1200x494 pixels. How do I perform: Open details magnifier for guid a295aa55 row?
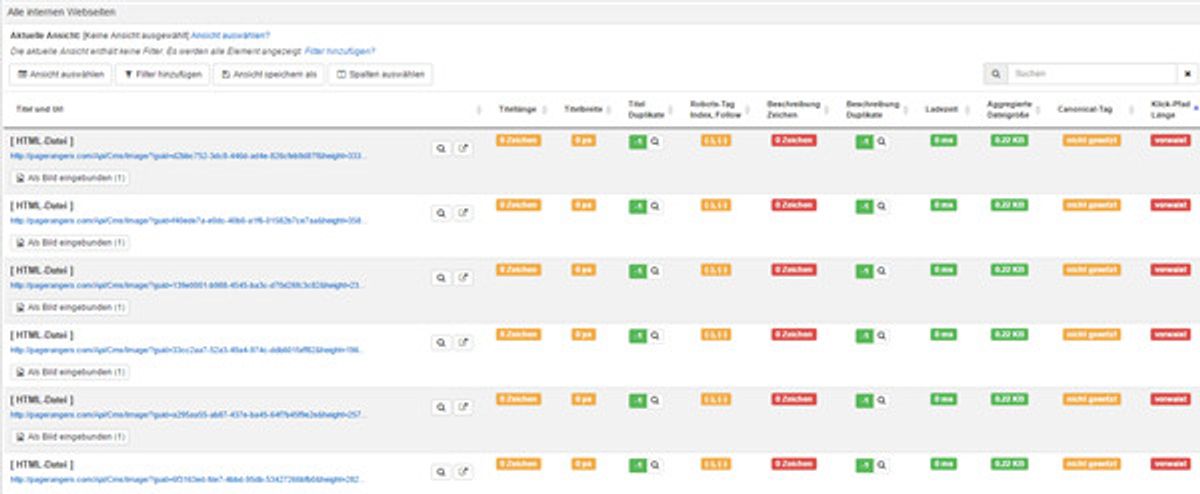[441, 407]
